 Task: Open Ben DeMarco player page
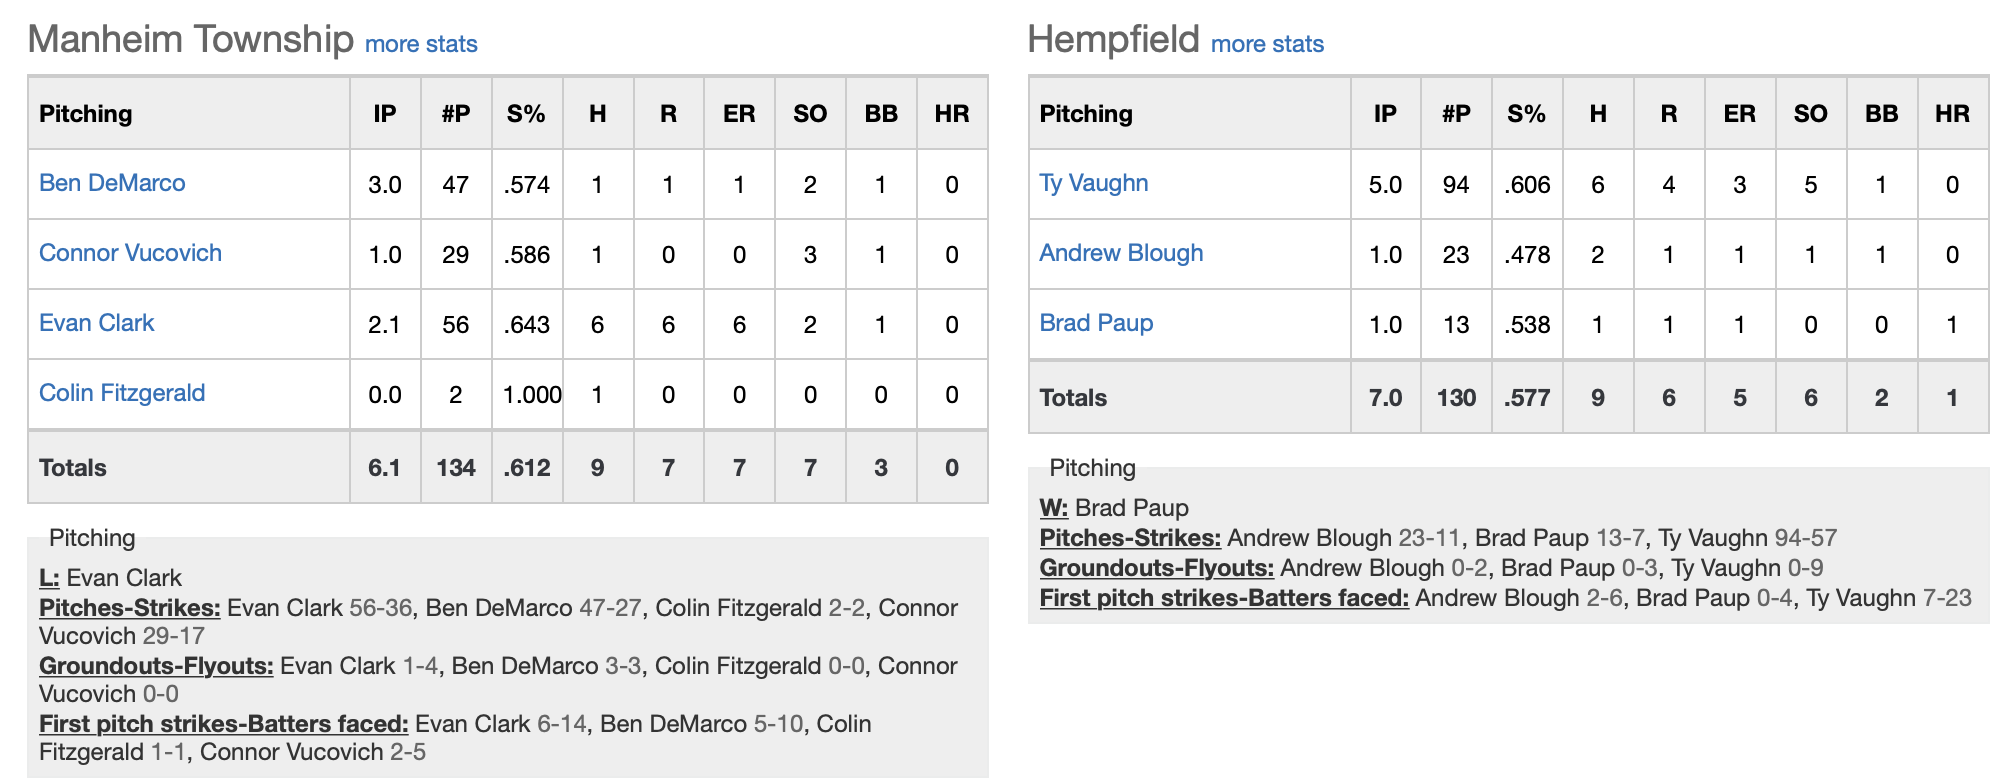click(x=112, y=183)
